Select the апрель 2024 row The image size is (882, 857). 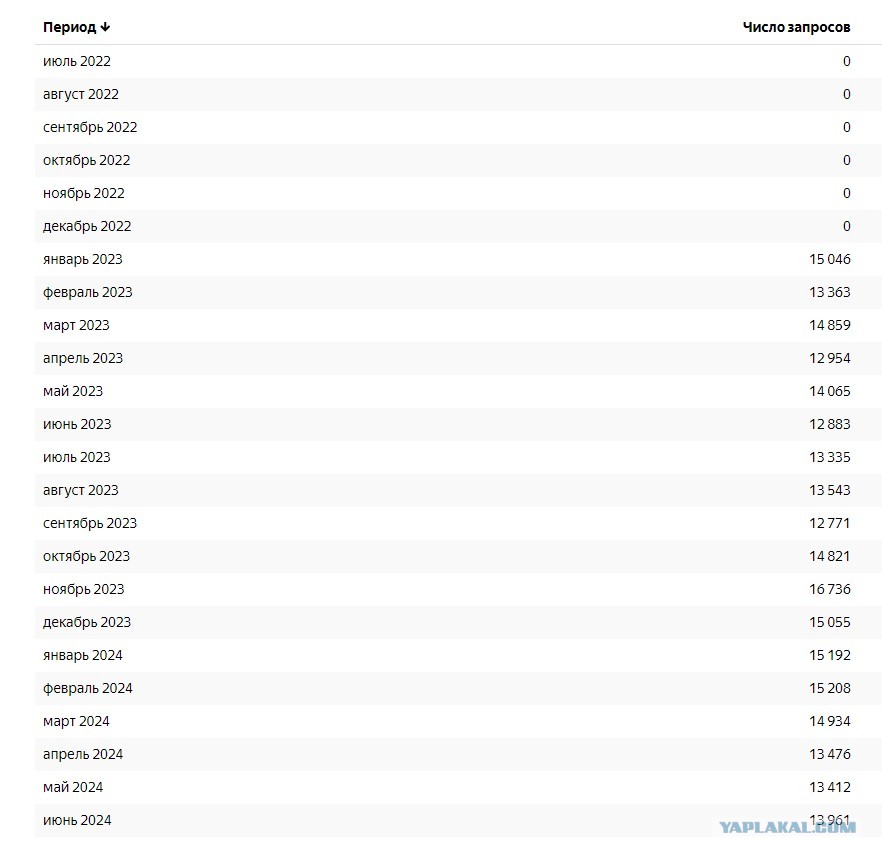[458, 754]
